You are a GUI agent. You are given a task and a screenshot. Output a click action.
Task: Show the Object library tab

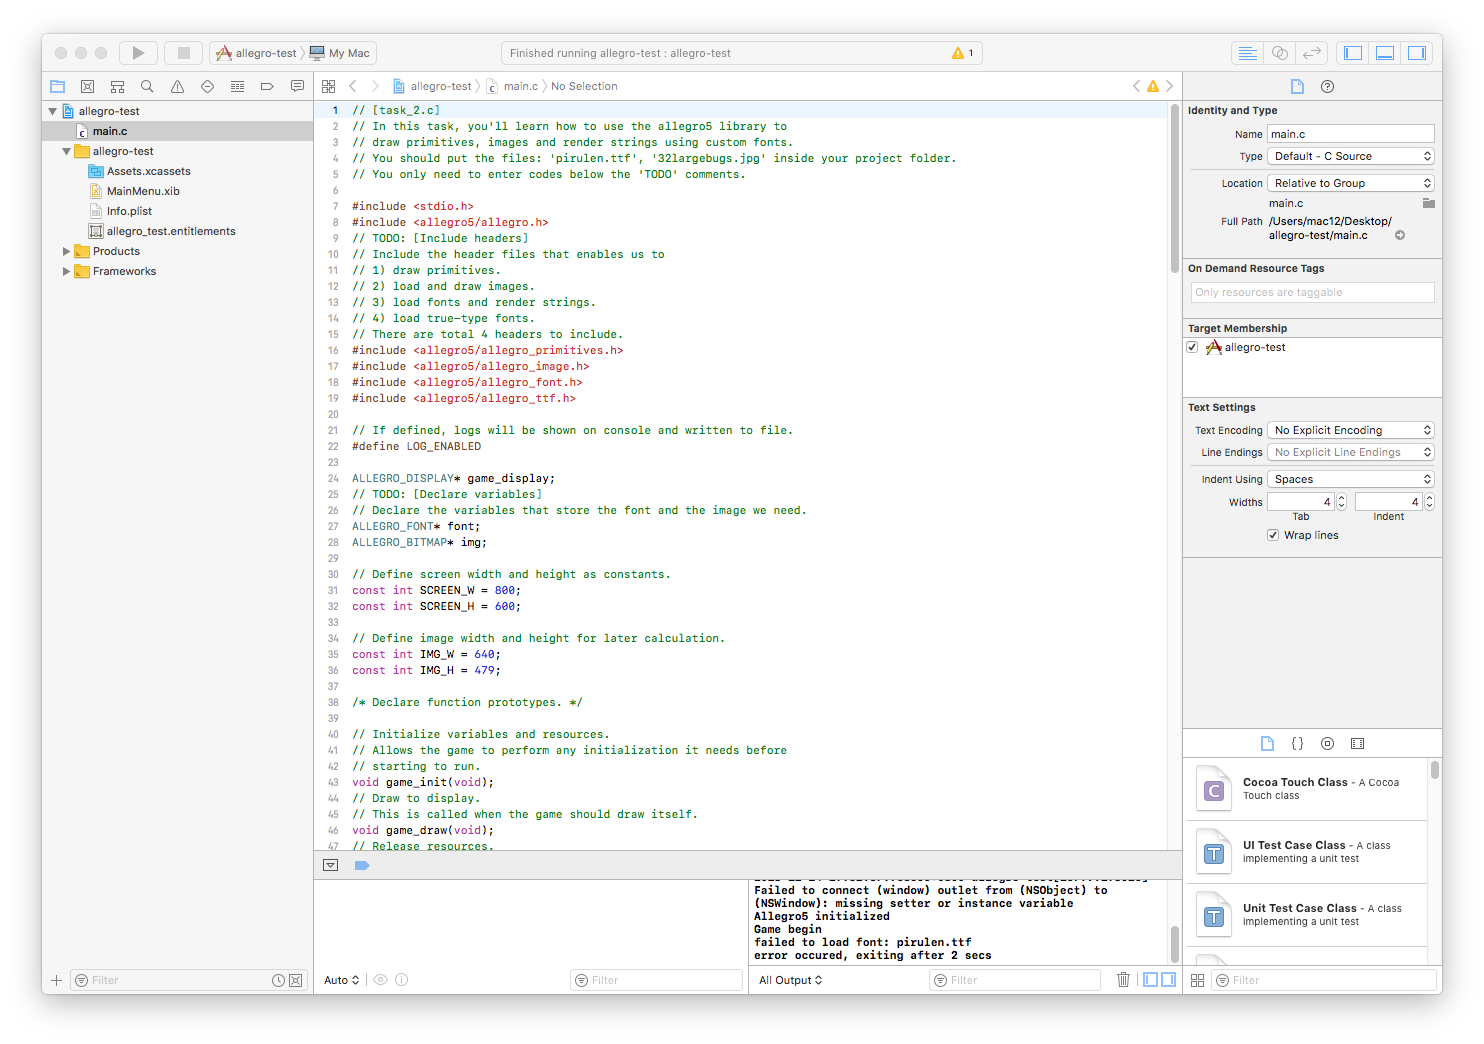[x=1327, y=743]
